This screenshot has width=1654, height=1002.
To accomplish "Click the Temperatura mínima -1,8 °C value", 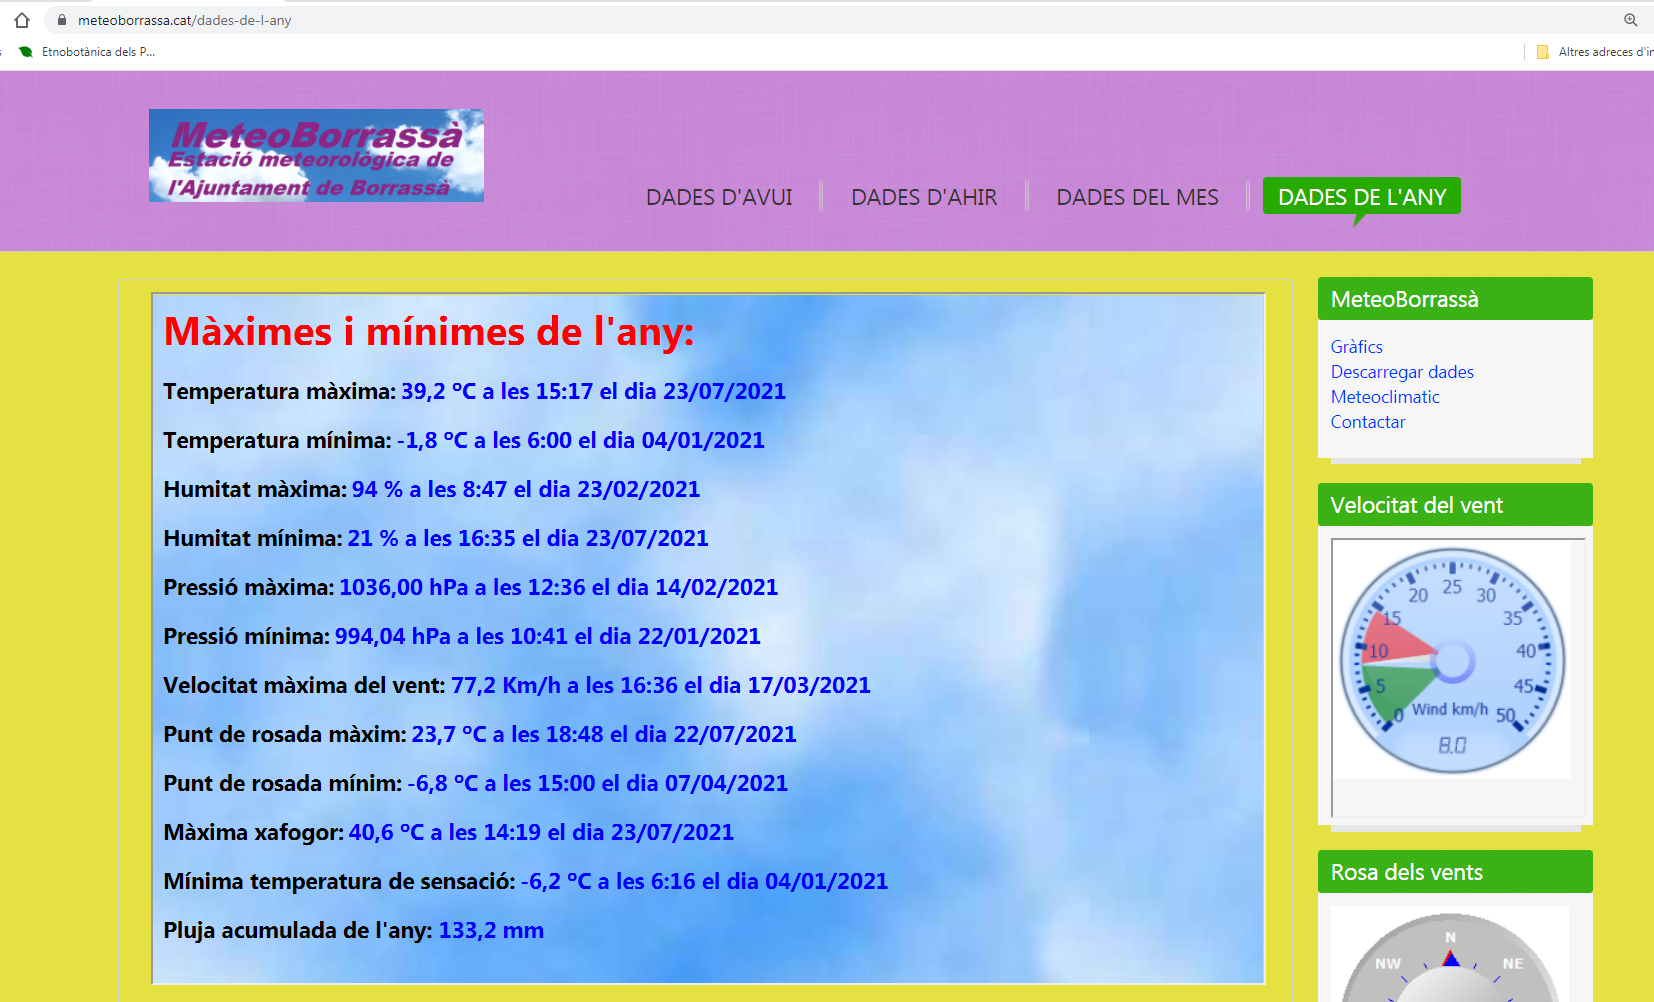I will (581, 440).
